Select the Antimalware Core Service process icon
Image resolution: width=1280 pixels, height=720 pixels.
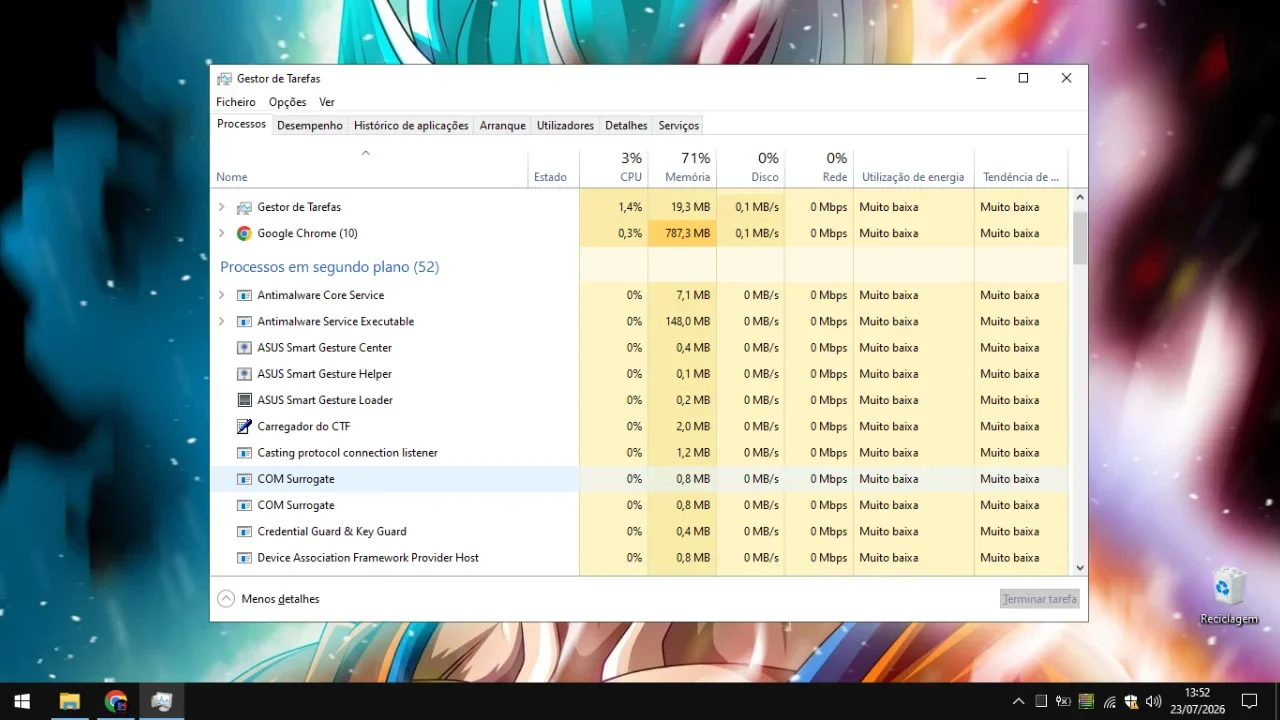[244, 295]
